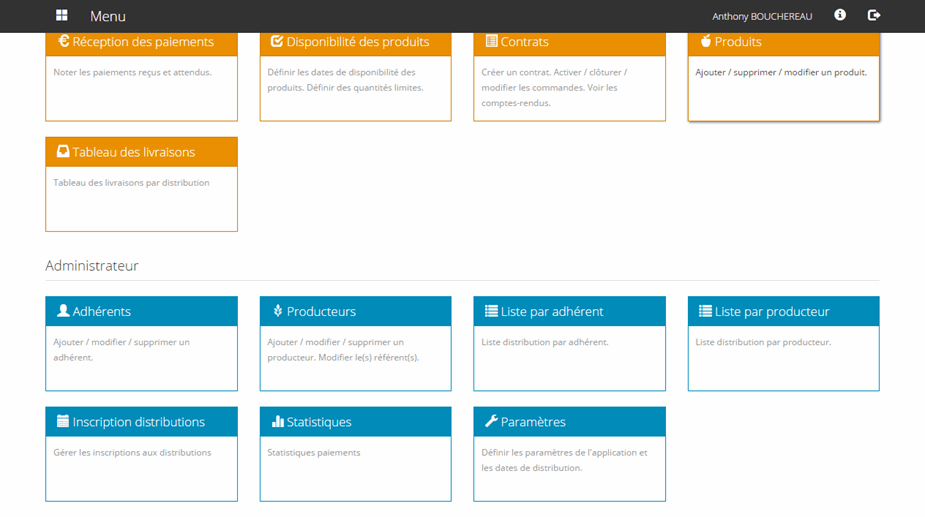Click the list icon on Liste par producteur
The image size is (925, 517).
pos(705,311)
